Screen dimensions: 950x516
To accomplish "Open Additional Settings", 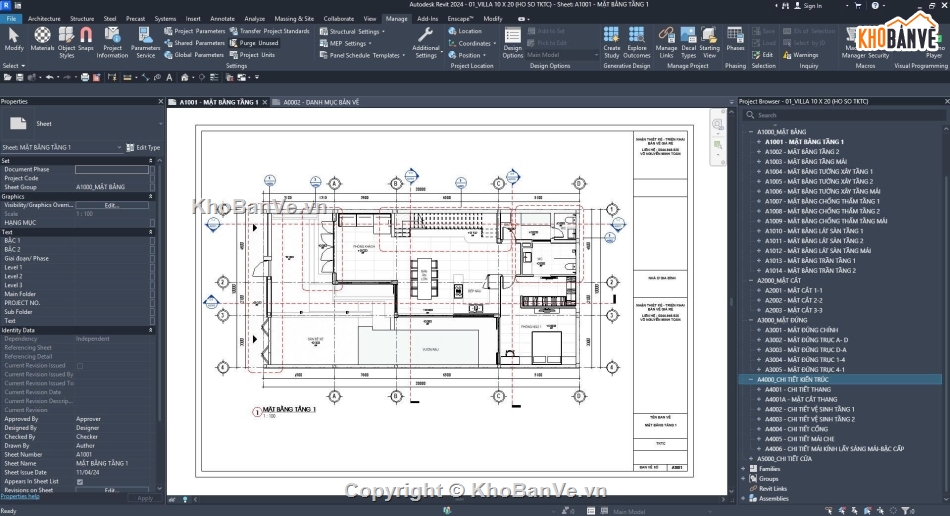I will click(426, 42).
